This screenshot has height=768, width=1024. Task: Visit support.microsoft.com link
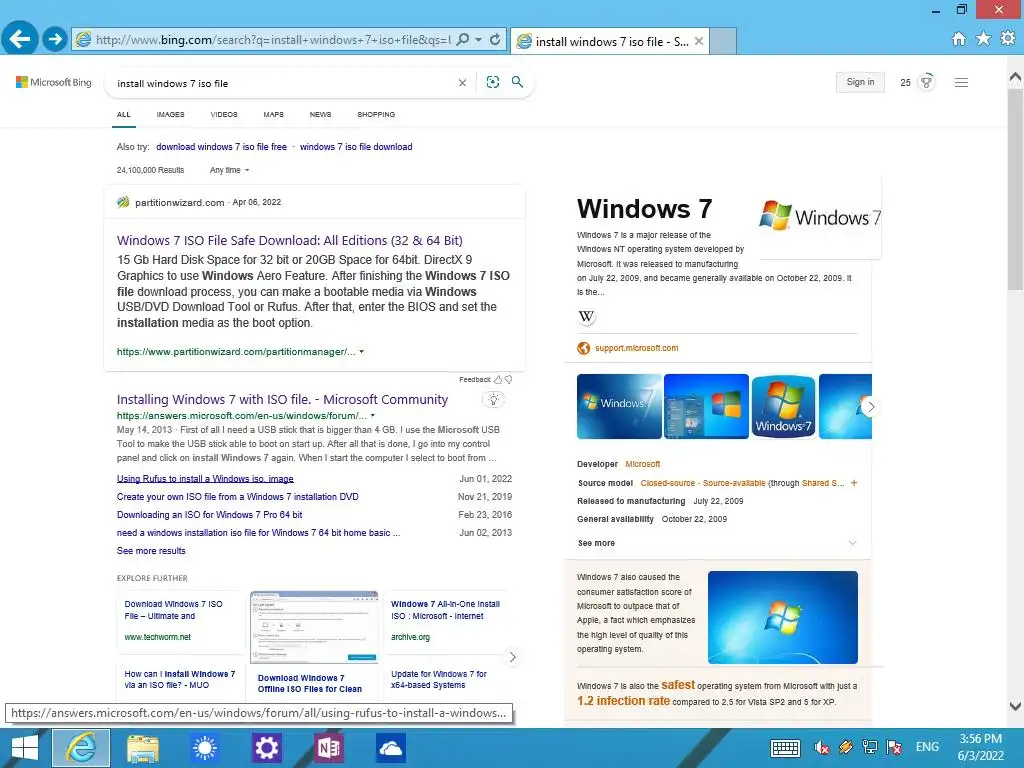(x=636, y=348)
